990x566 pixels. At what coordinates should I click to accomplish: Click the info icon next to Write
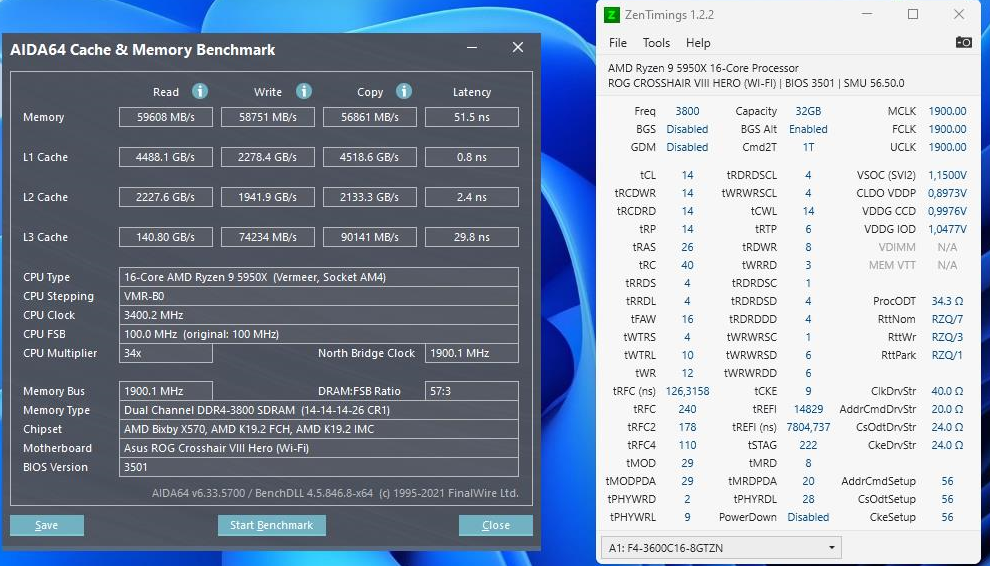click(x=304, y=91)
